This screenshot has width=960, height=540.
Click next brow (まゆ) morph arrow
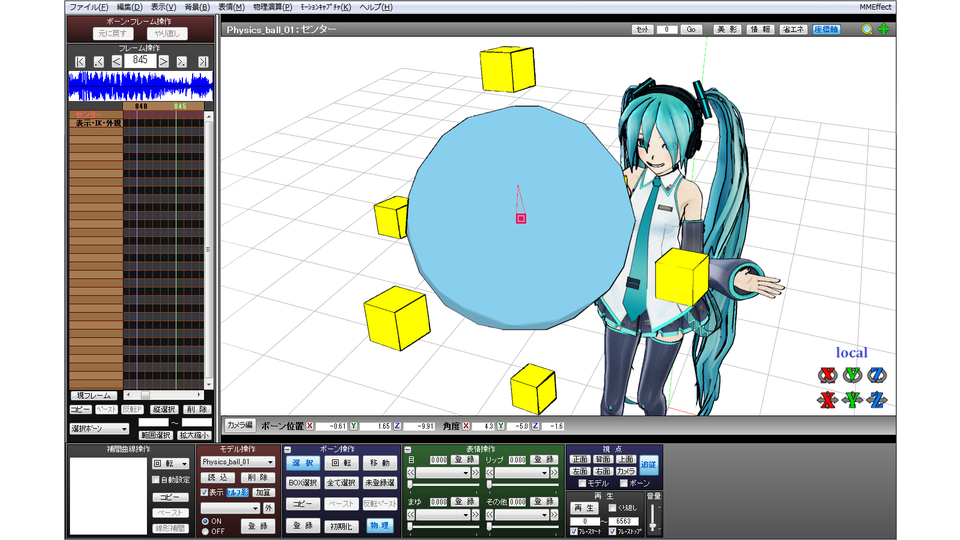pos(476,515)
